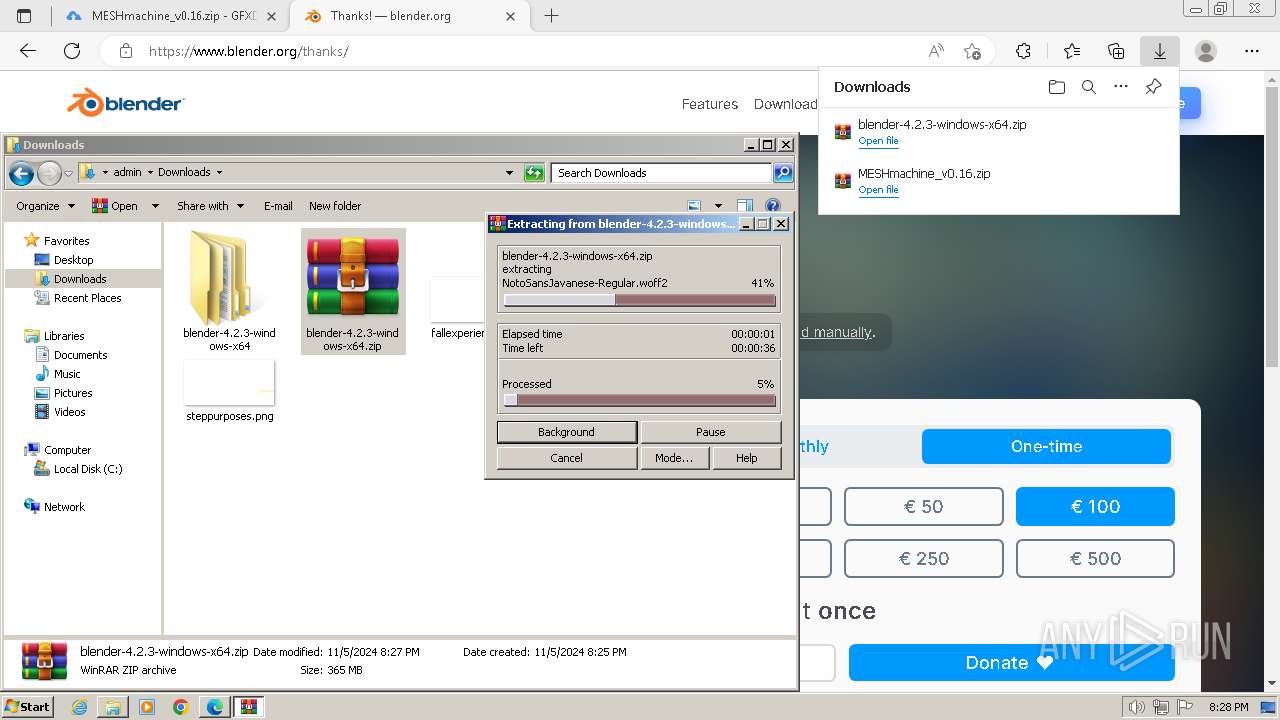Refresh the Explorer Downloads folder

(x=534, y=173)
